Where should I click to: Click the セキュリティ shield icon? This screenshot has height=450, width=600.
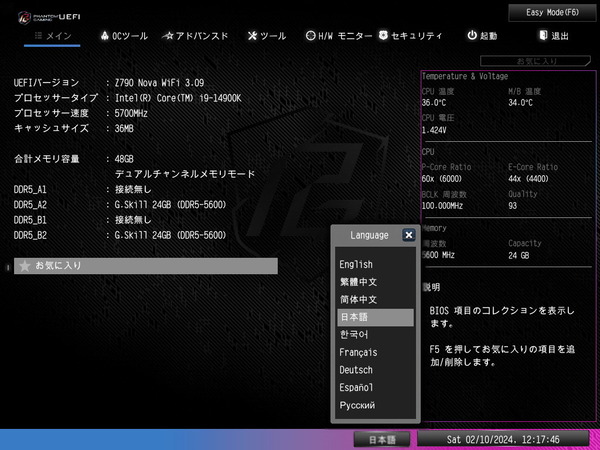[x=383, y=36]
